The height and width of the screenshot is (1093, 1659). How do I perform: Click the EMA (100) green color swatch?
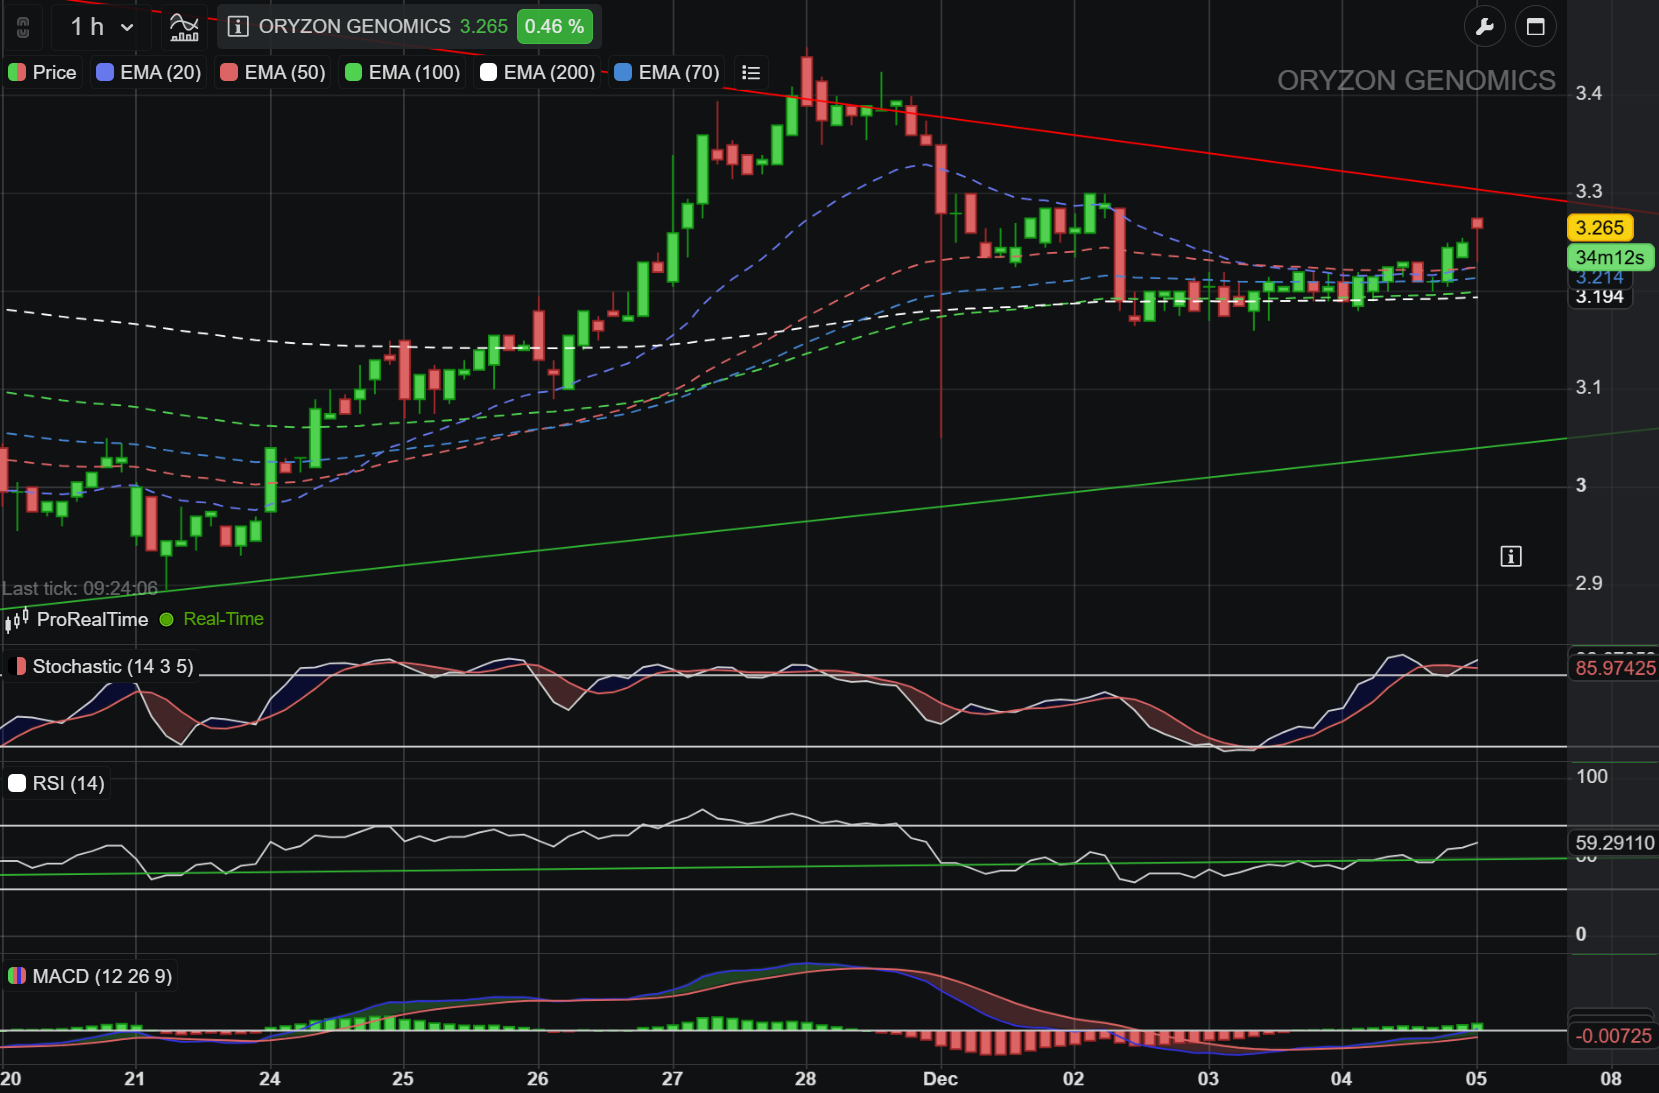pyautogui.click(x=353, y=72)
